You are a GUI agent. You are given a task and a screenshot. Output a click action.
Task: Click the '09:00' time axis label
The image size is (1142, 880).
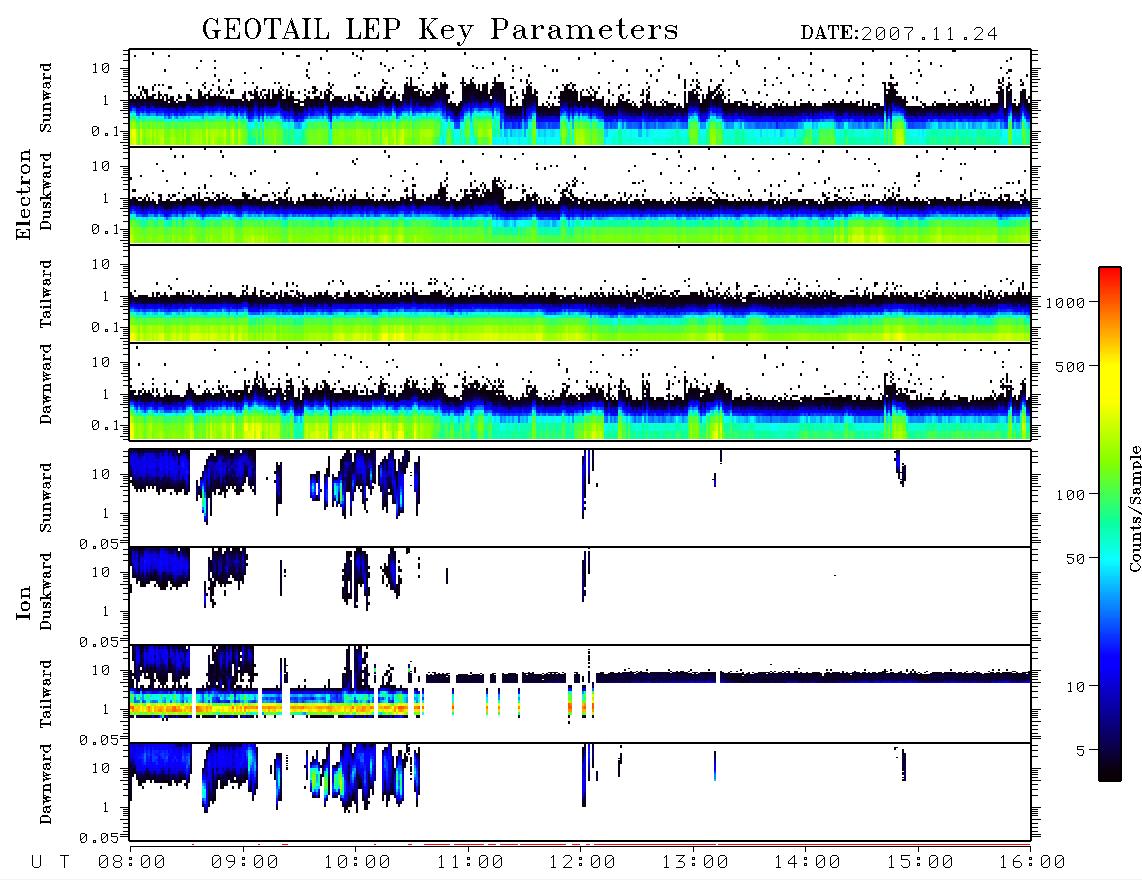coord(245,862)
